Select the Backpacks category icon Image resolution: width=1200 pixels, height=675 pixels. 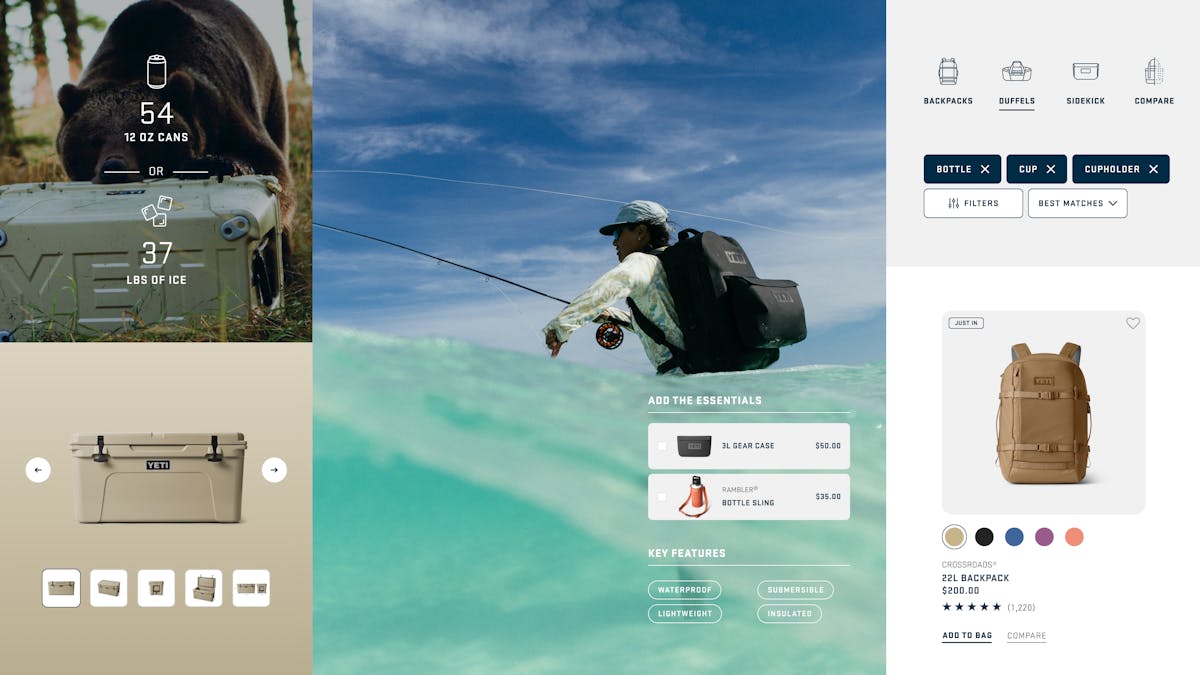(x=948, y=71)
